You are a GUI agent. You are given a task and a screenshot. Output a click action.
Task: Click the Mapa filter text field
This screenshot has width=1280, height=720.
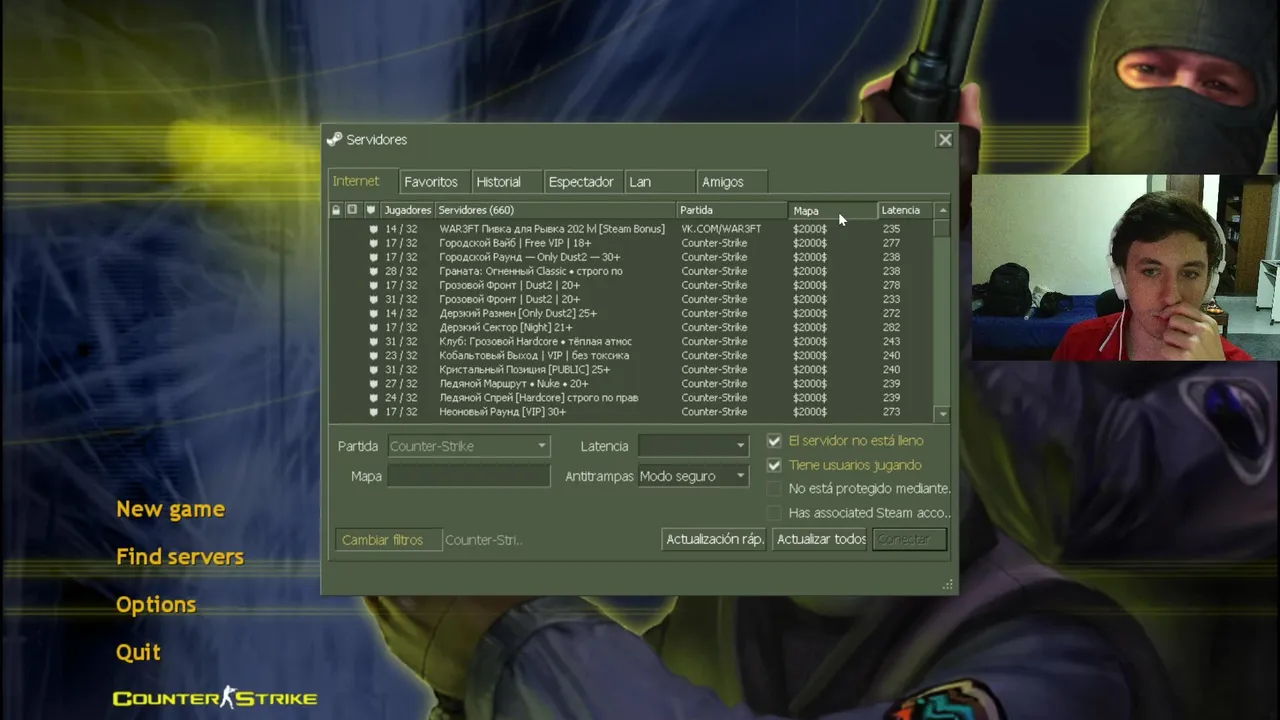pyautogui.click(x=468, y=476)
